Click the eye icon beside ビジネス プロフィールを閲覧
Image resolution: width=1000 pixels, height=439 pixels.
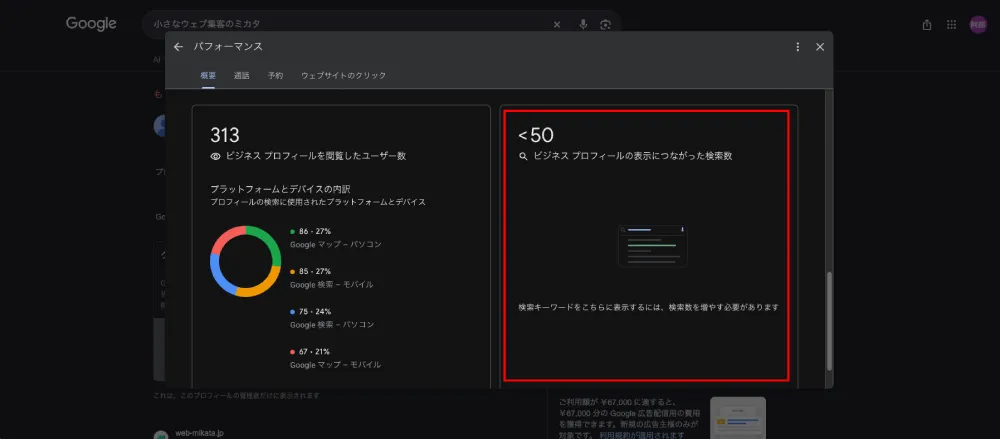[x=216, y=156]
